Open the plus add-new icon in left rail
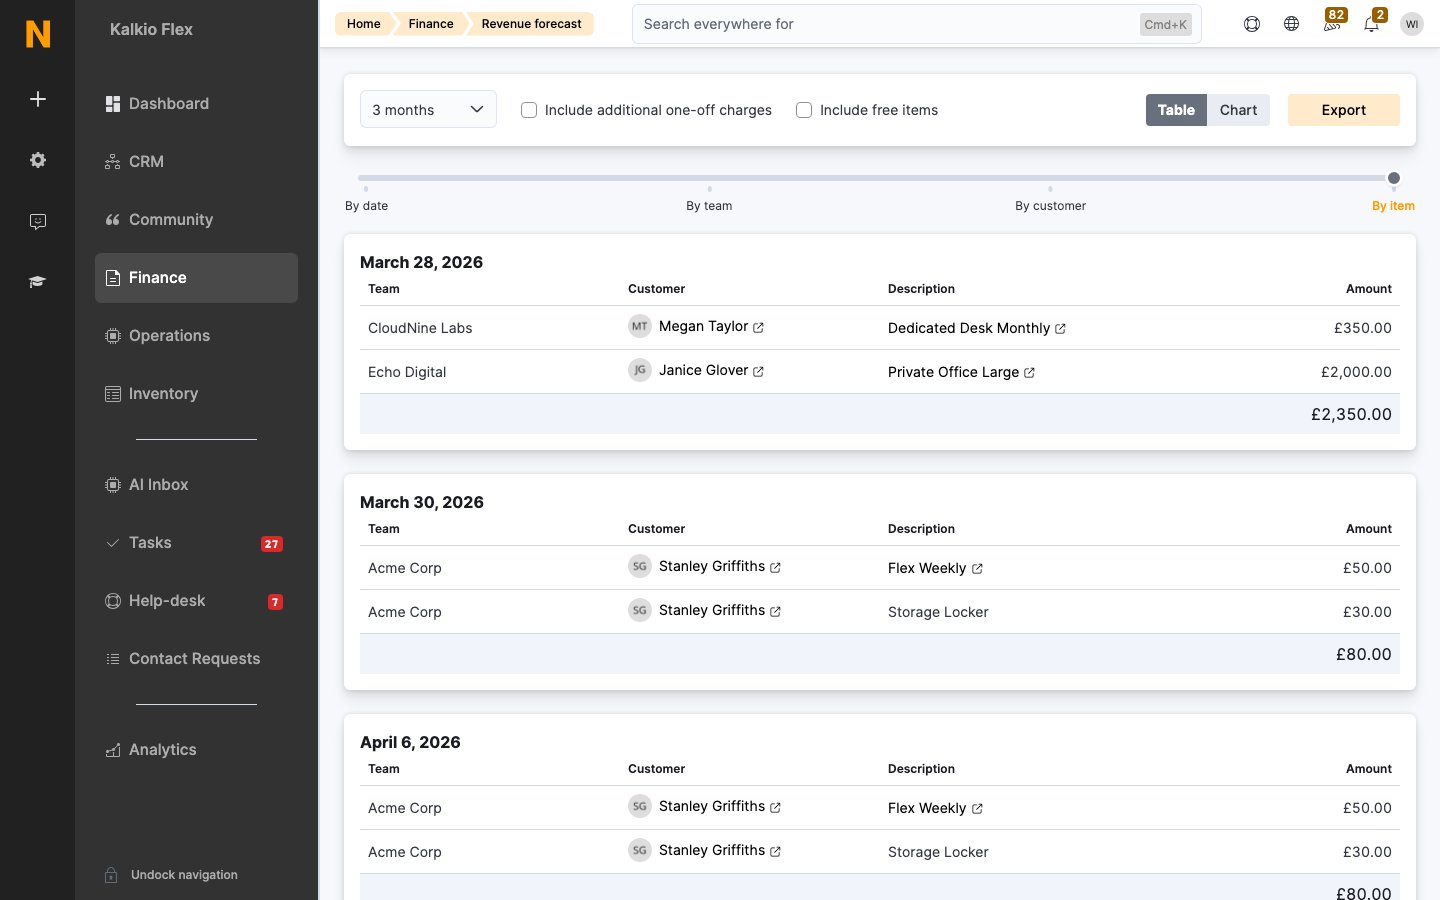The image size is (1440, 900). (x=38, y=99)
